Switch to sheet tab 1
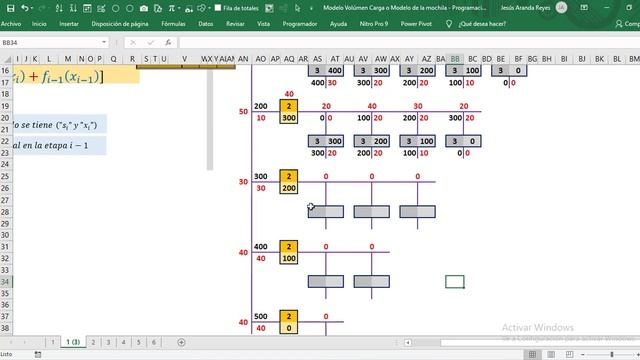 53,342
